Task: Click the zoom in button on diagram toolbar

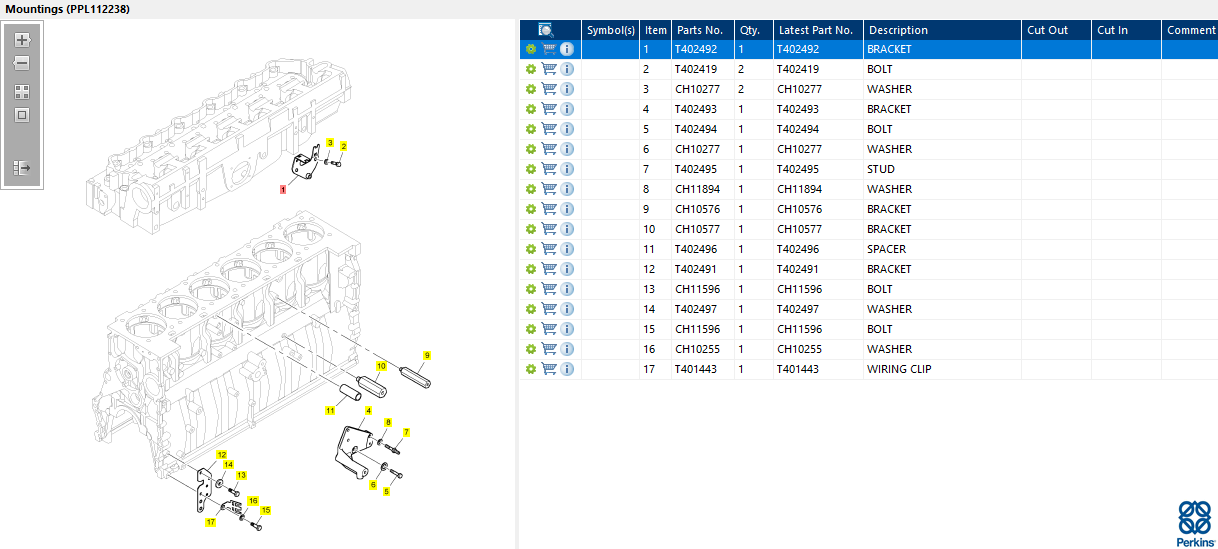Action: [x=22, y=41]
